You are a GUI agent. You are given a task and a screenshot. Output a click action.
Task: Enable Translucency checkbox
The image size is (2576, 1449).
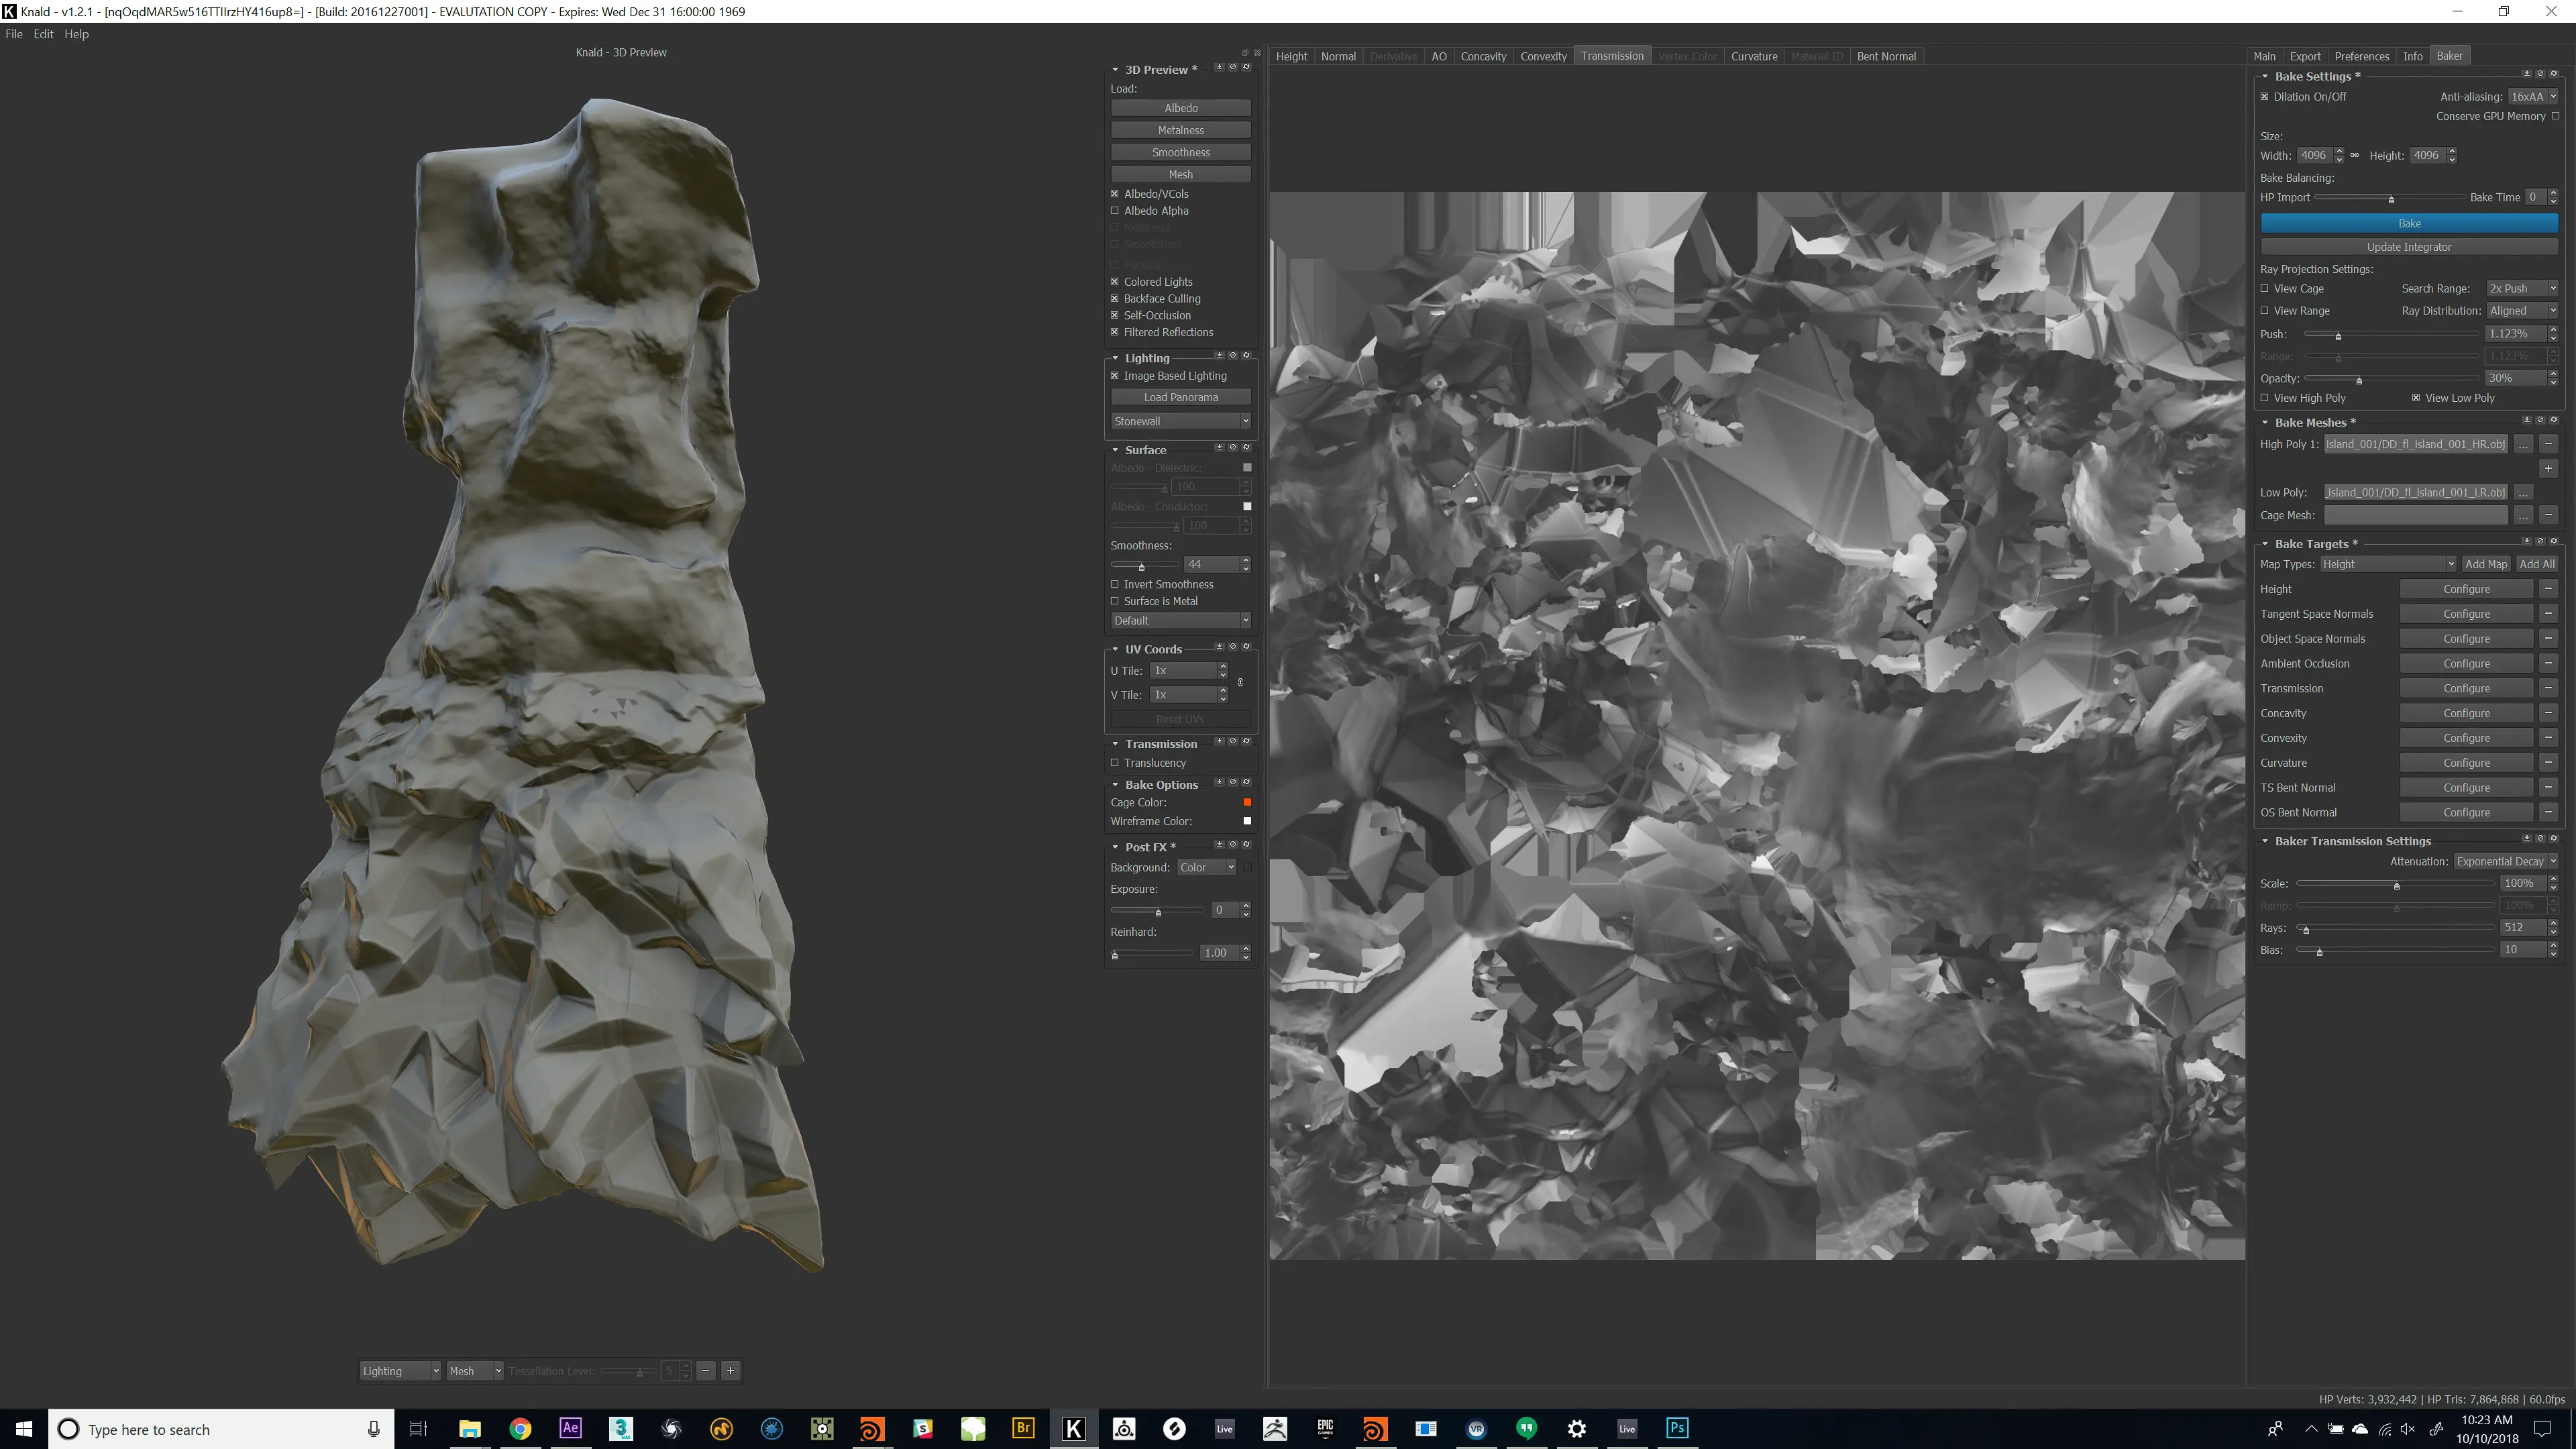pyautogui.click(x=1115, y=763)
